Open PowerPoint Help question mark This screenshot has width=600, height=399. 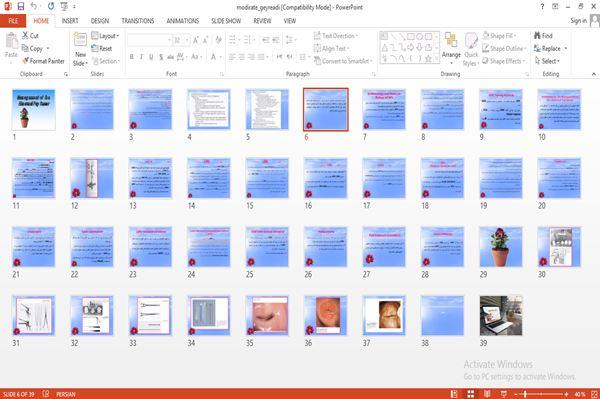(x=542, y=7)
